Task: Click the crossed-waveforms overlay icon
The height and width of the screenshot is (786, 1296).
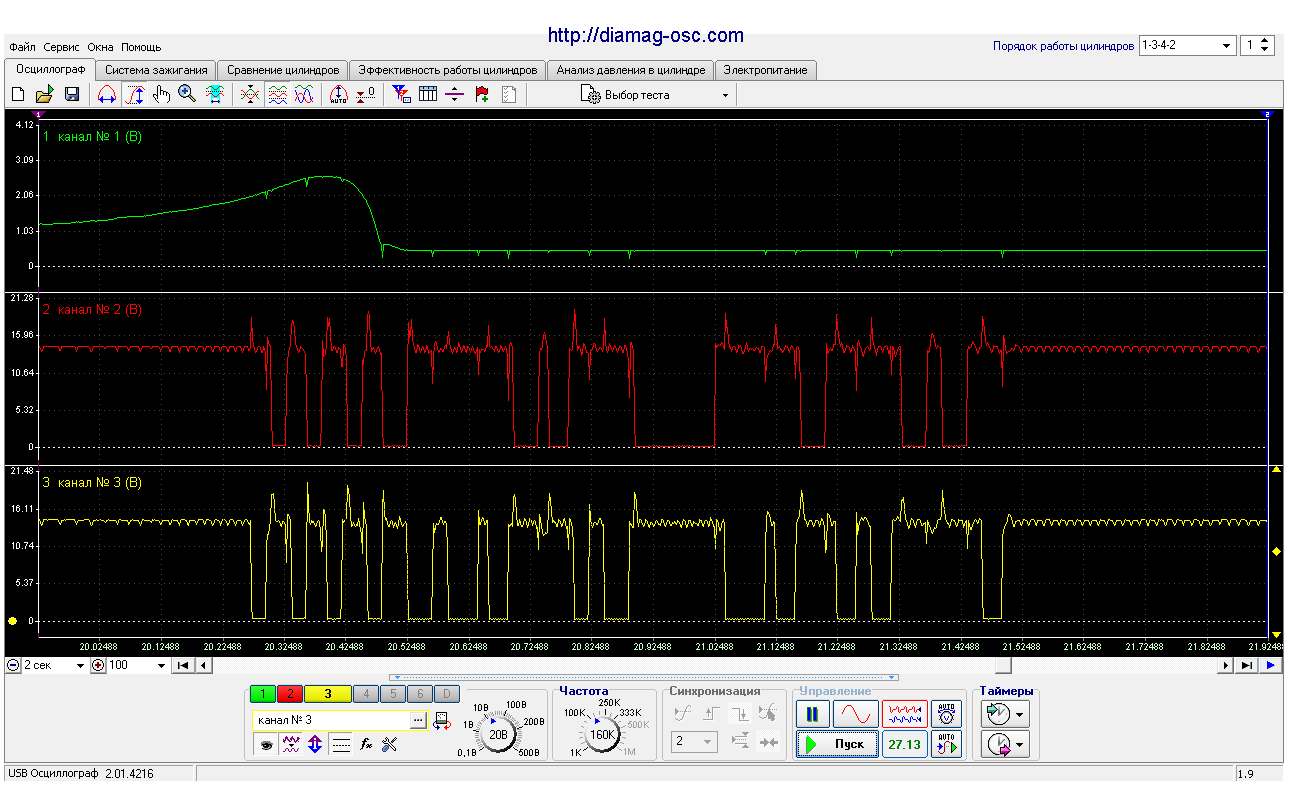Action: click(x=250, y=95)
